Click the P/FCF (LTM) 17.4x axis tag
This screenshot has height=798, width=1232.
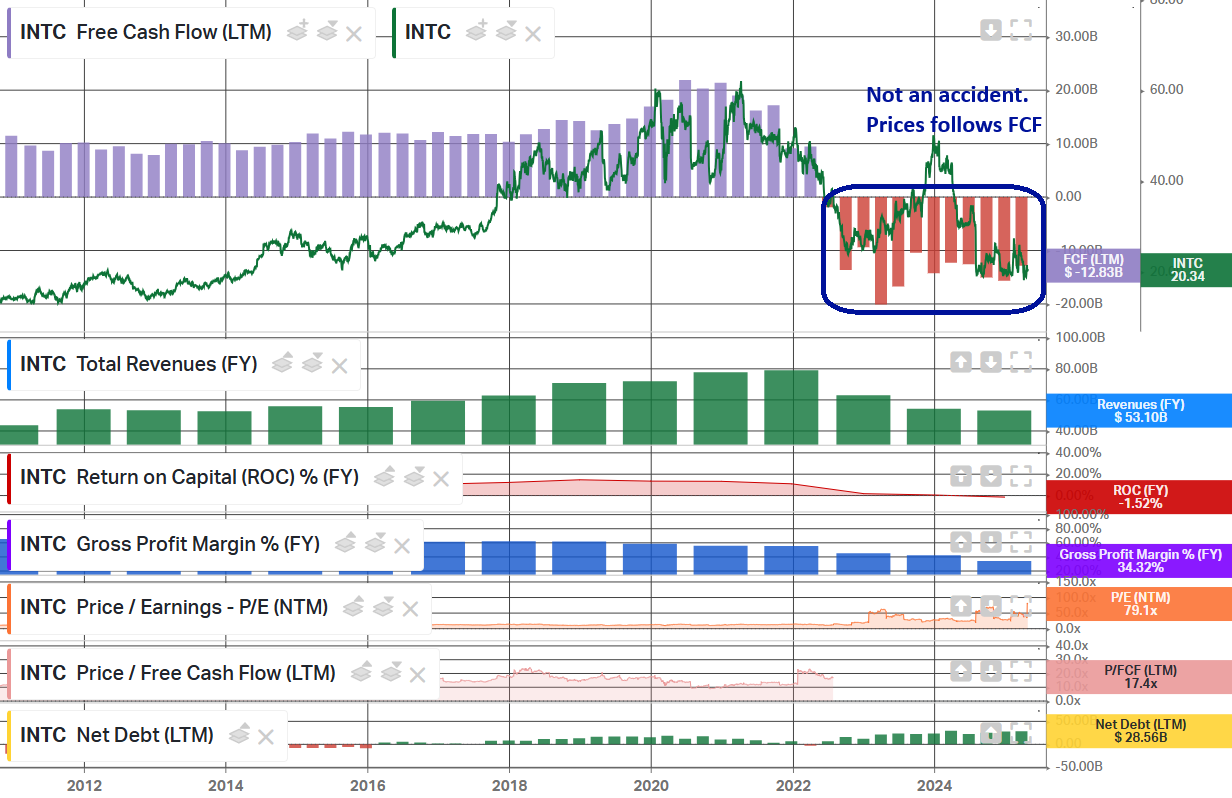pyautogui.click(x=1139, y=676)
